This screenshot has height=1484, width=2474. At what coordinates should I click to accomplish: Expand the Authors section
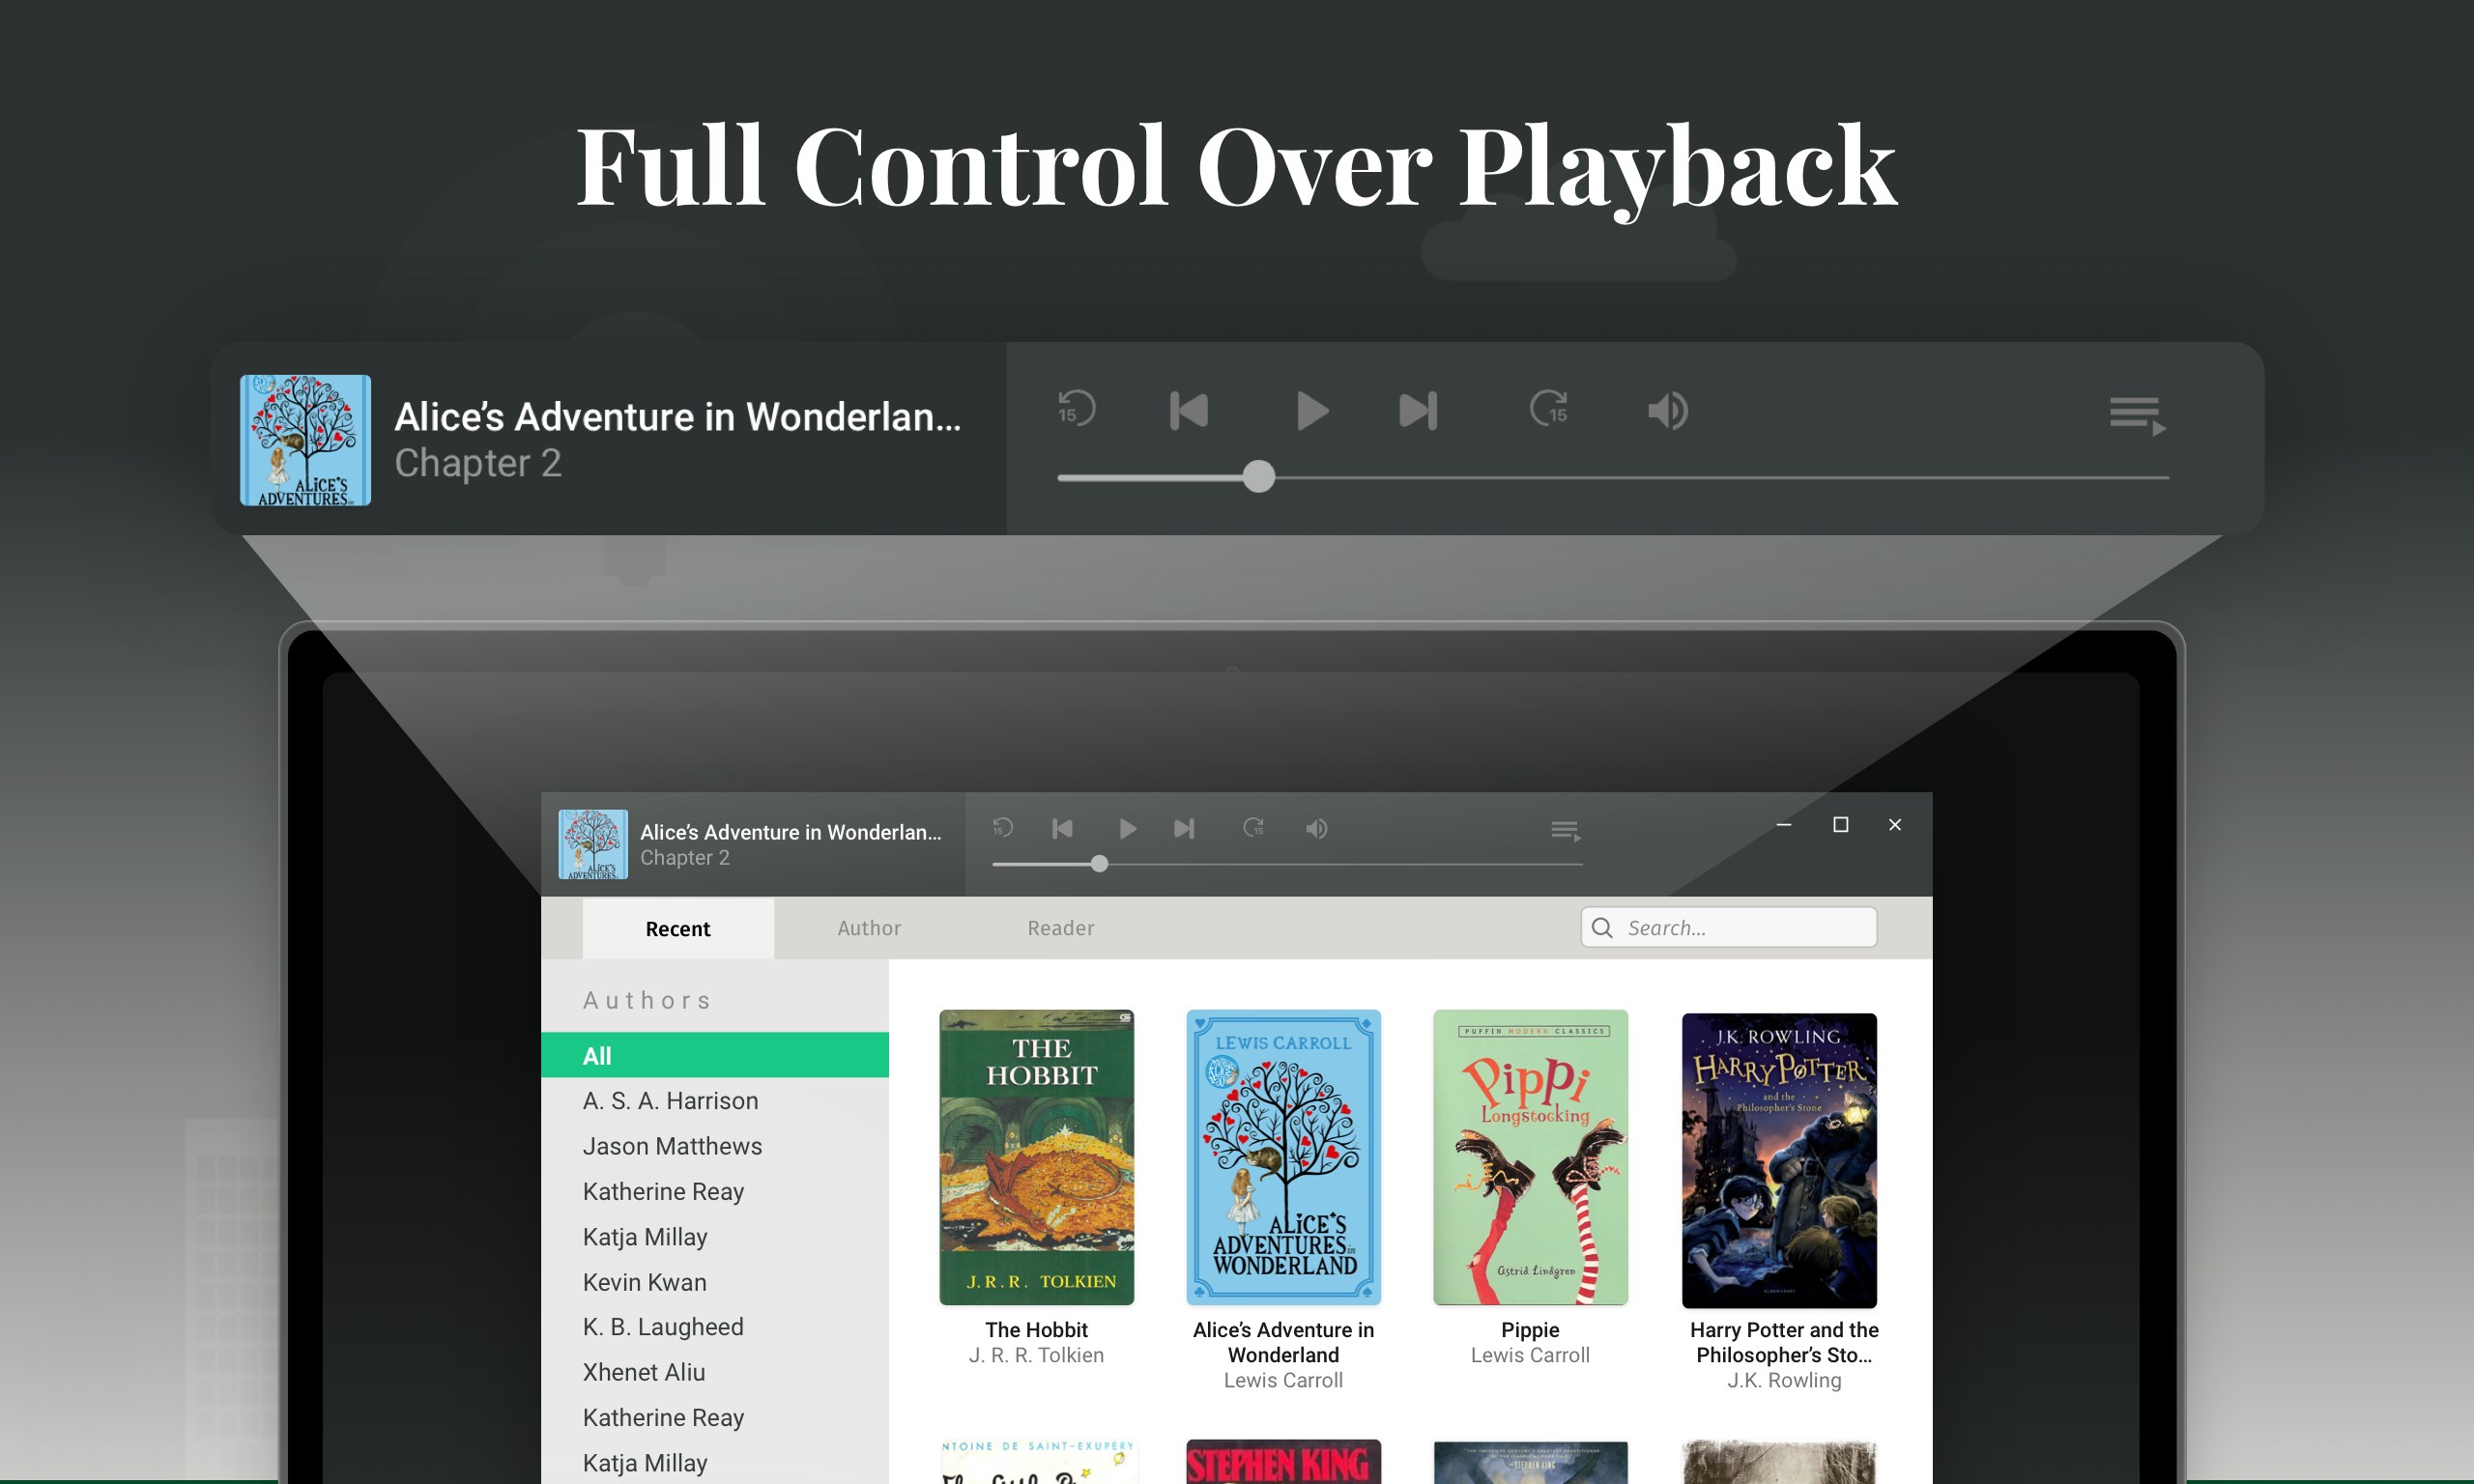coord(647,999)
